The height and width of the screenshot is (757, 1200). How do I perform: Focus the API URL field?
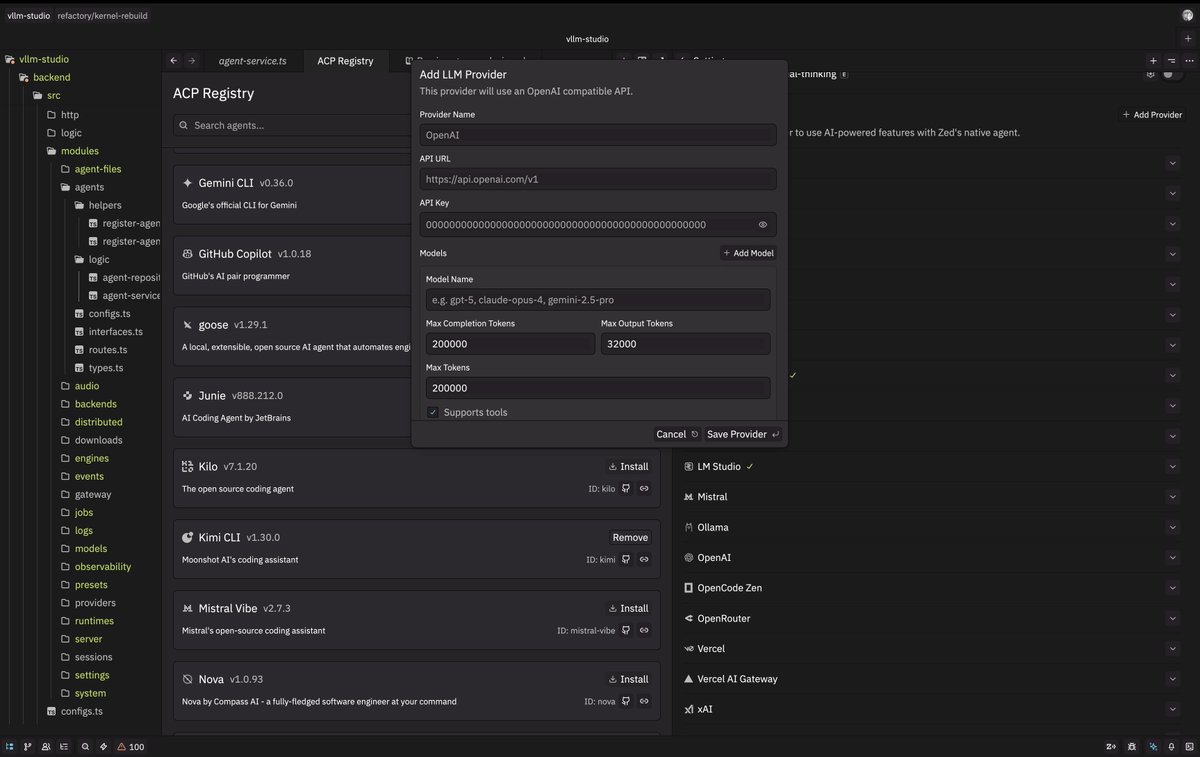[598, 180]
